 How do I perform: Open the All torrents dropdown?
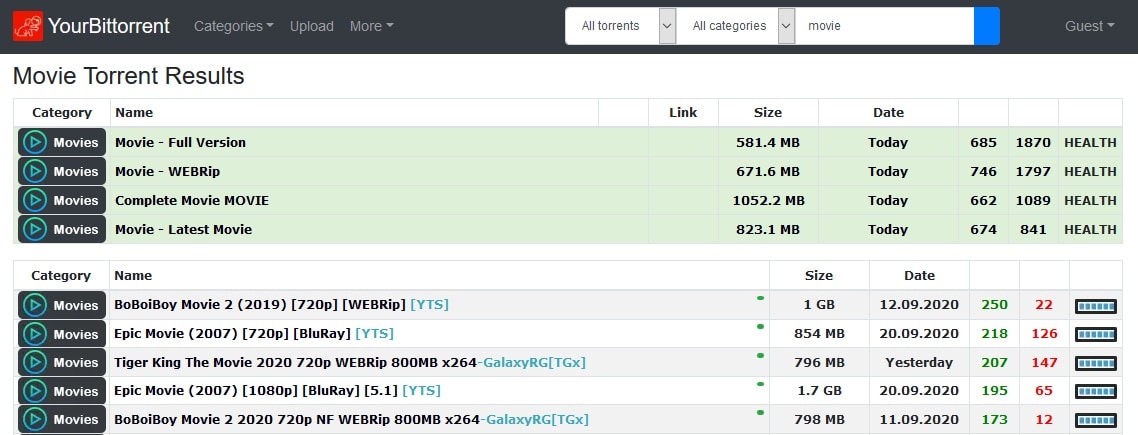(x=621, y=26)
